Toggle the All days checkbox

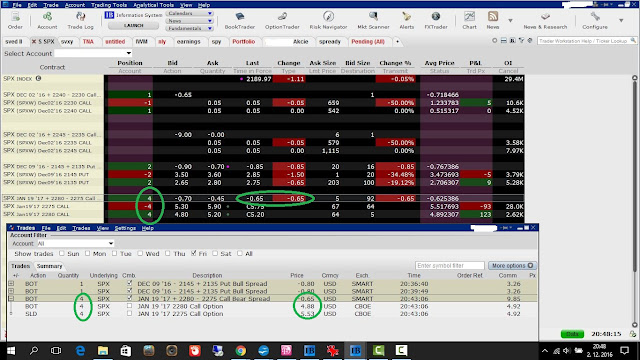(x=240, y=253)
